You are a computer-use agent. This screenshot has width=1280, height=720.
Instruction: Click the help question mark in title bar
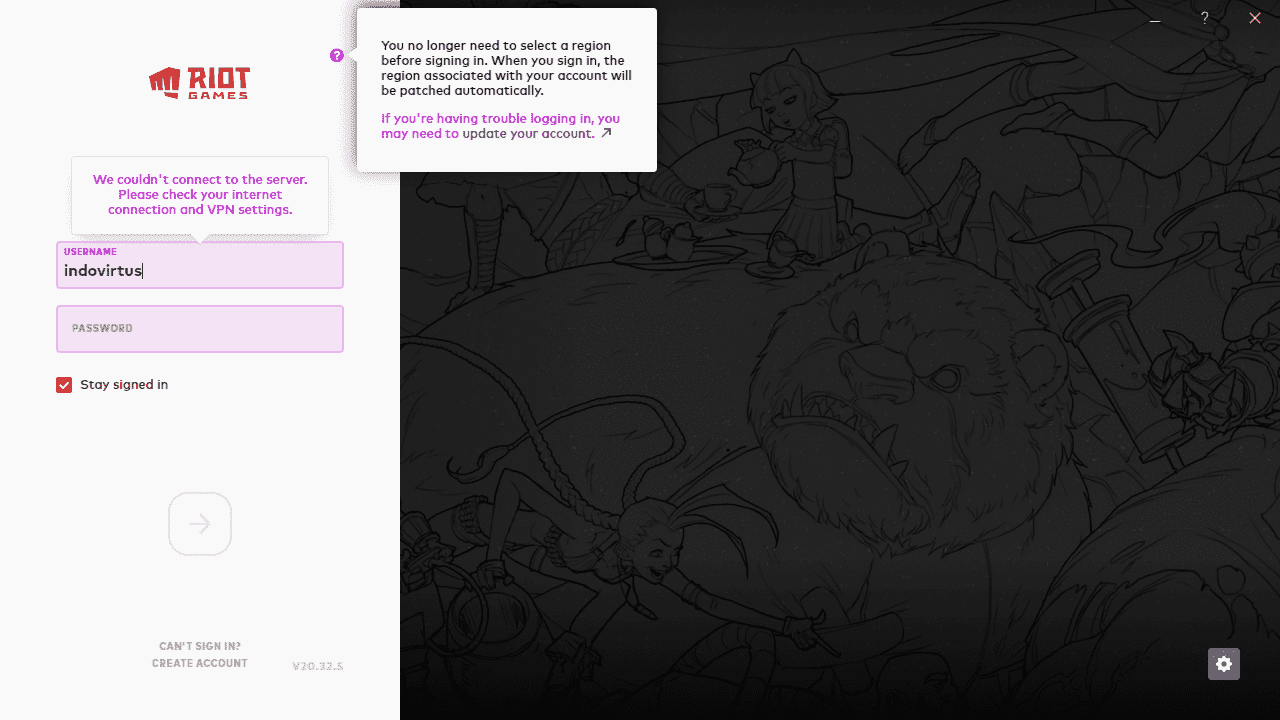1205,18
